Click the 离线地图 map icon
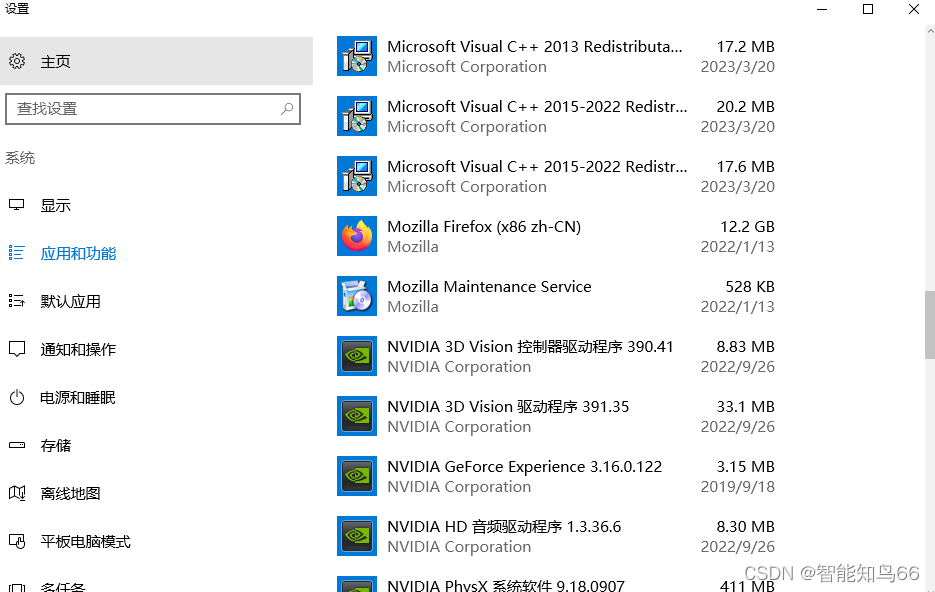 click(17, 493)
